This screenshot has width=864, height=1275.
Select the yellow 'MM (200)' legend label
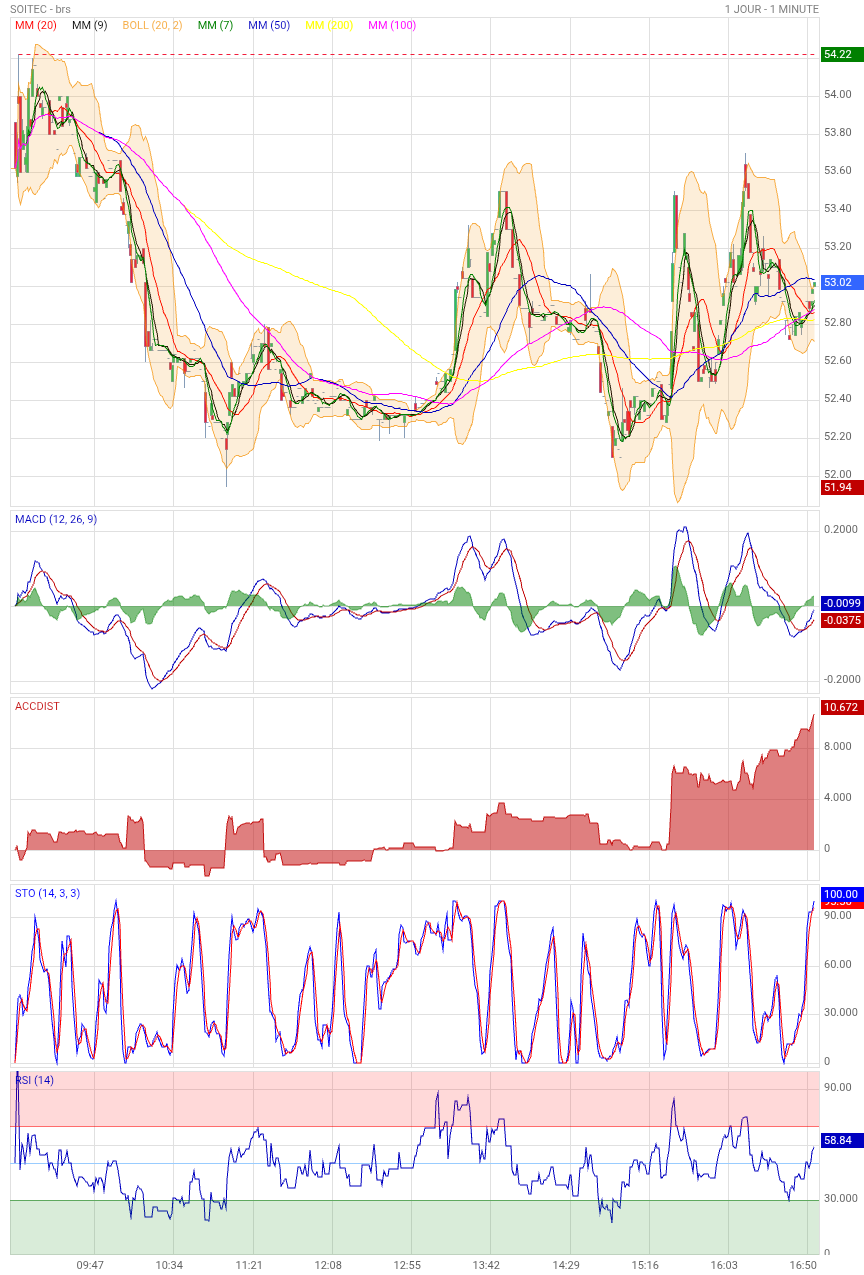pyautogui.click(x=329, y=25)
